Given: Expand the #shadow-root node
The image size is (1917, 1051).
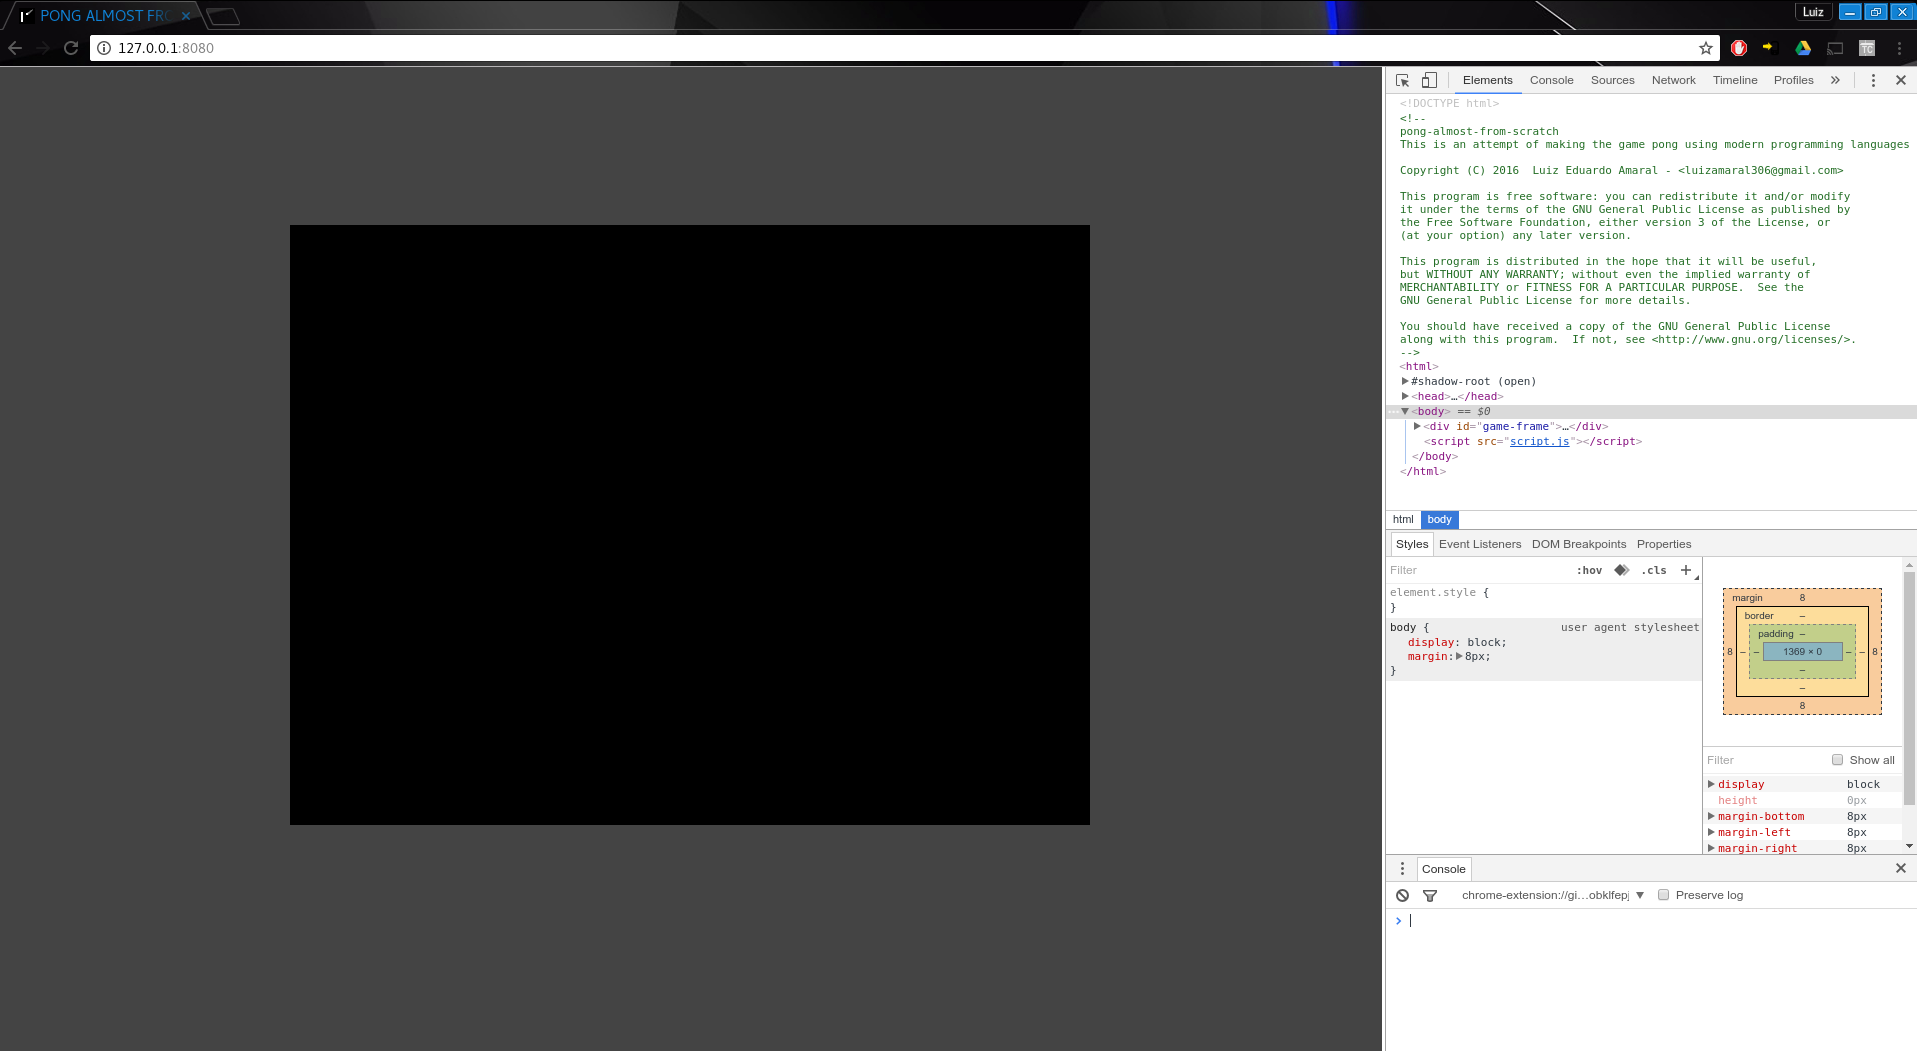Looking at the screenshot, I should coord(1405,381).
